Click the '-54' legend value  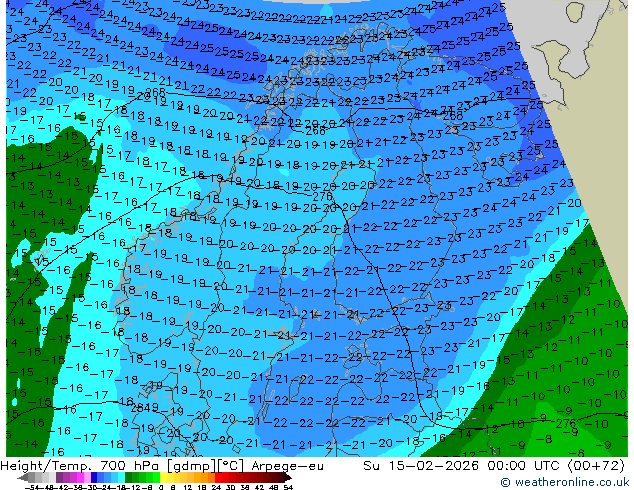[x=32, y=487]
